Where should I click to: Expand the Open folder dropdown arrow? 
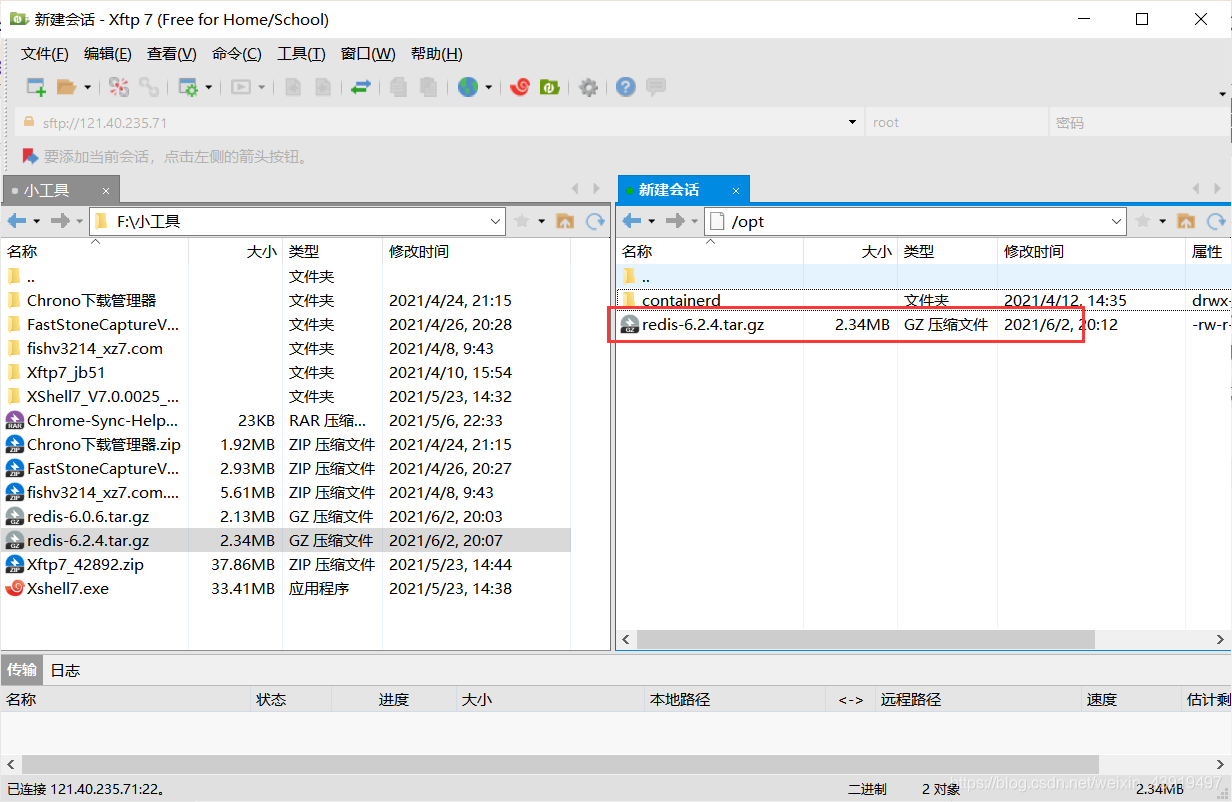click(87, 87)
